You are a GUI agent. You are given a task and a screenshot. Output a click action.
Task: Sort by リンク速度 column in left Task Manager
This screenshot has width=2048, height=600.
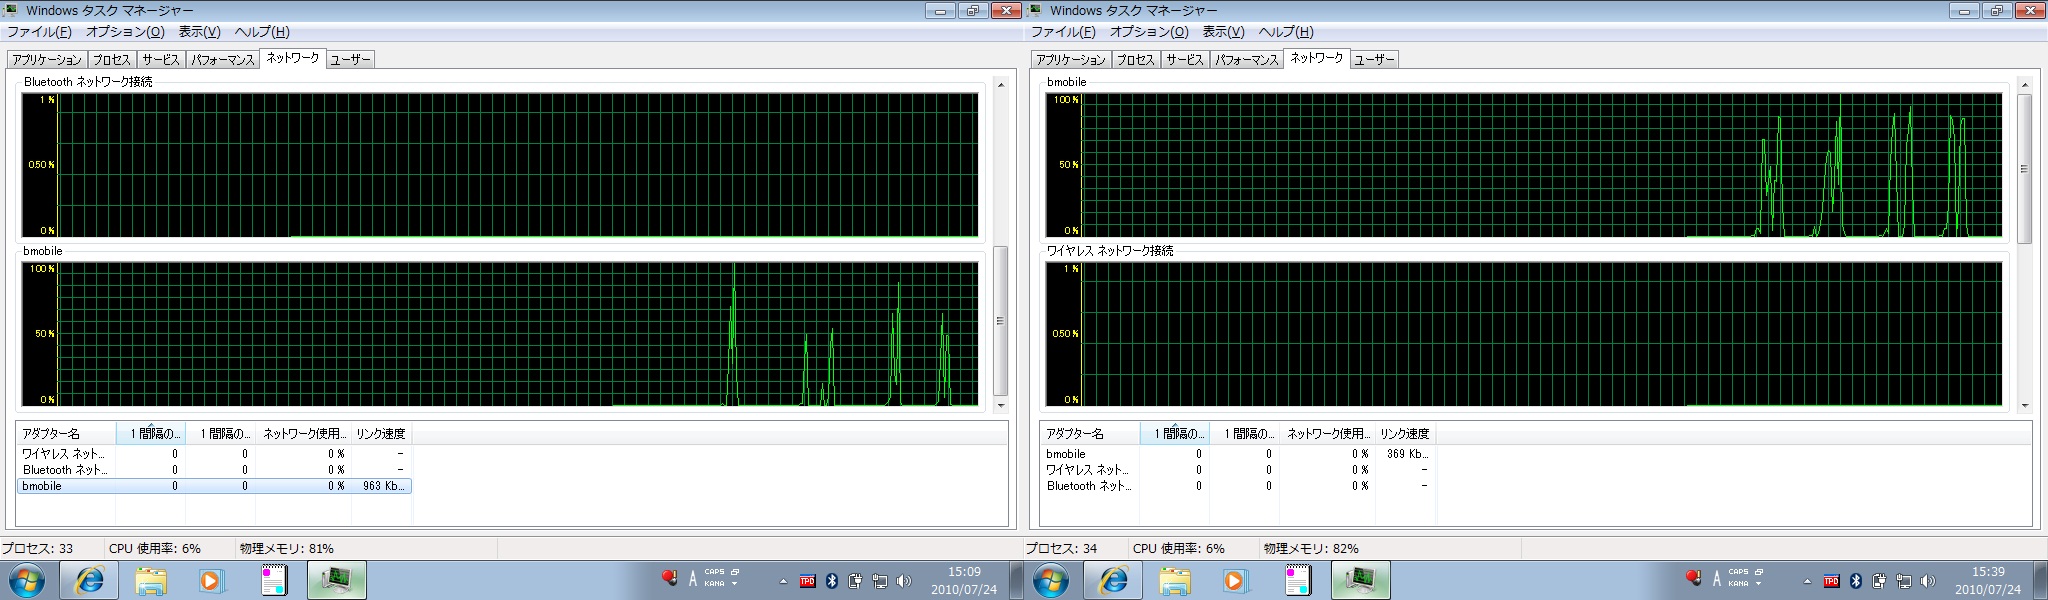pyautogui.click(x=381, y=433)
